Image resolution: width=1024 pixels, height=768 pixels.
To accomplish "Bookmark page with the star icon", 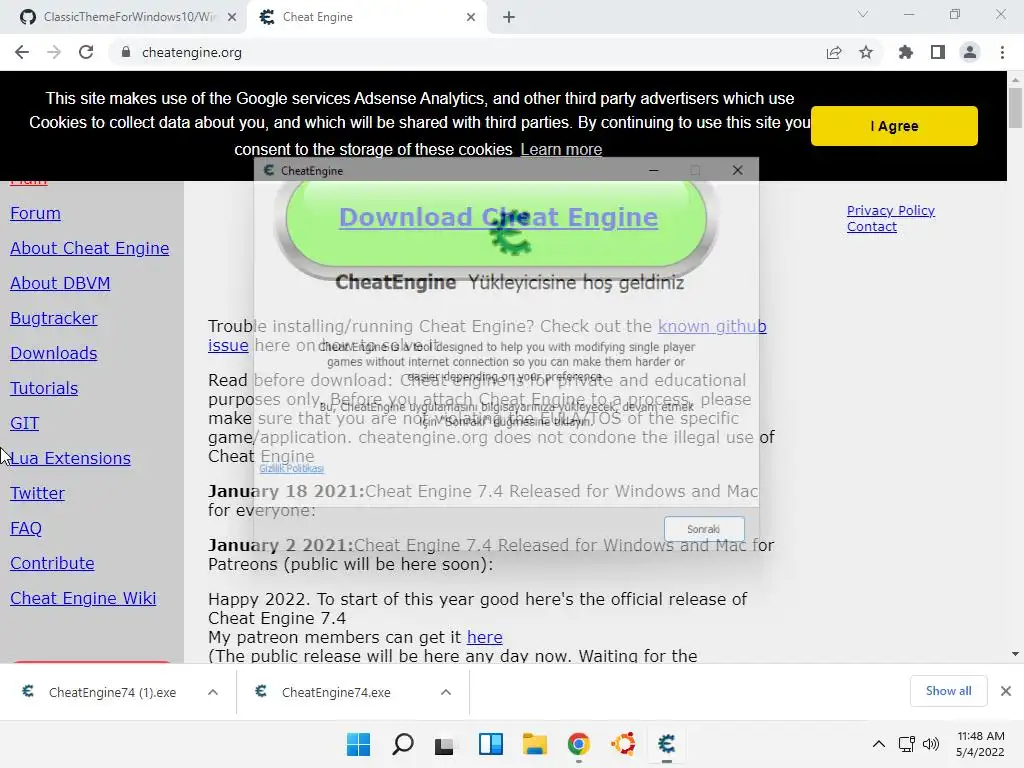I will point(866,52).
